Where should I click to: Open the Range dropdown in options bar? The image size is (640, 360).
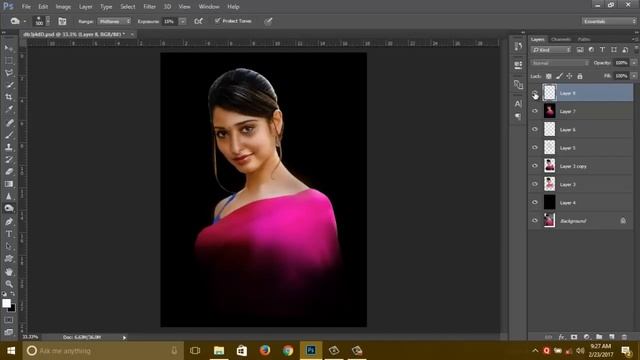point(114,21)
